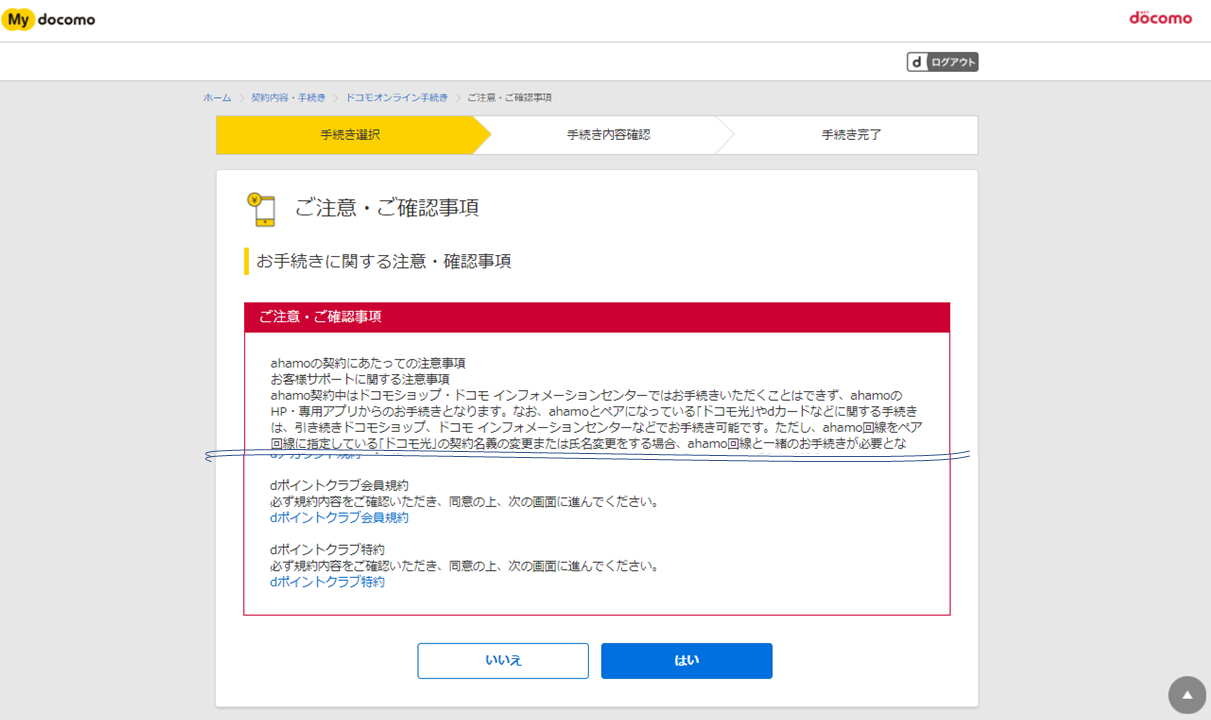This screenshot has height=720, width=1211.
Task: Click the ログアウト button
Action: click(x=942, y=62)
